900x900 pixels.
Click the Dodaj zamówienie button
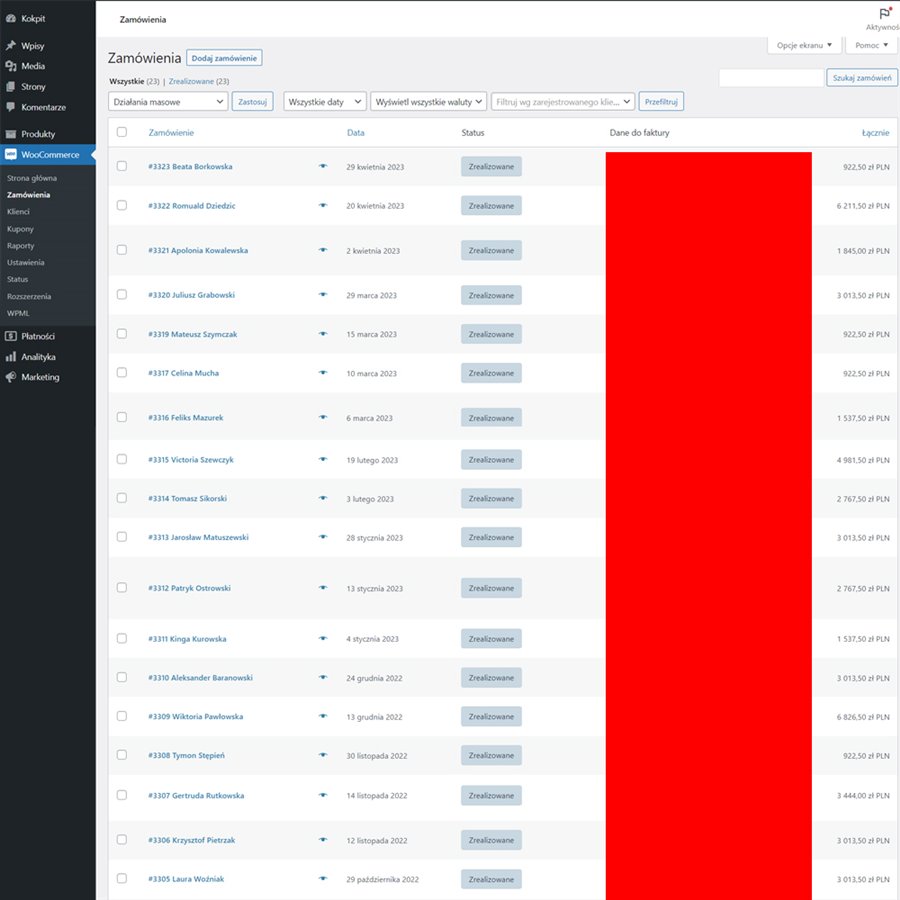pyautogui.click(x=224, y=58)
